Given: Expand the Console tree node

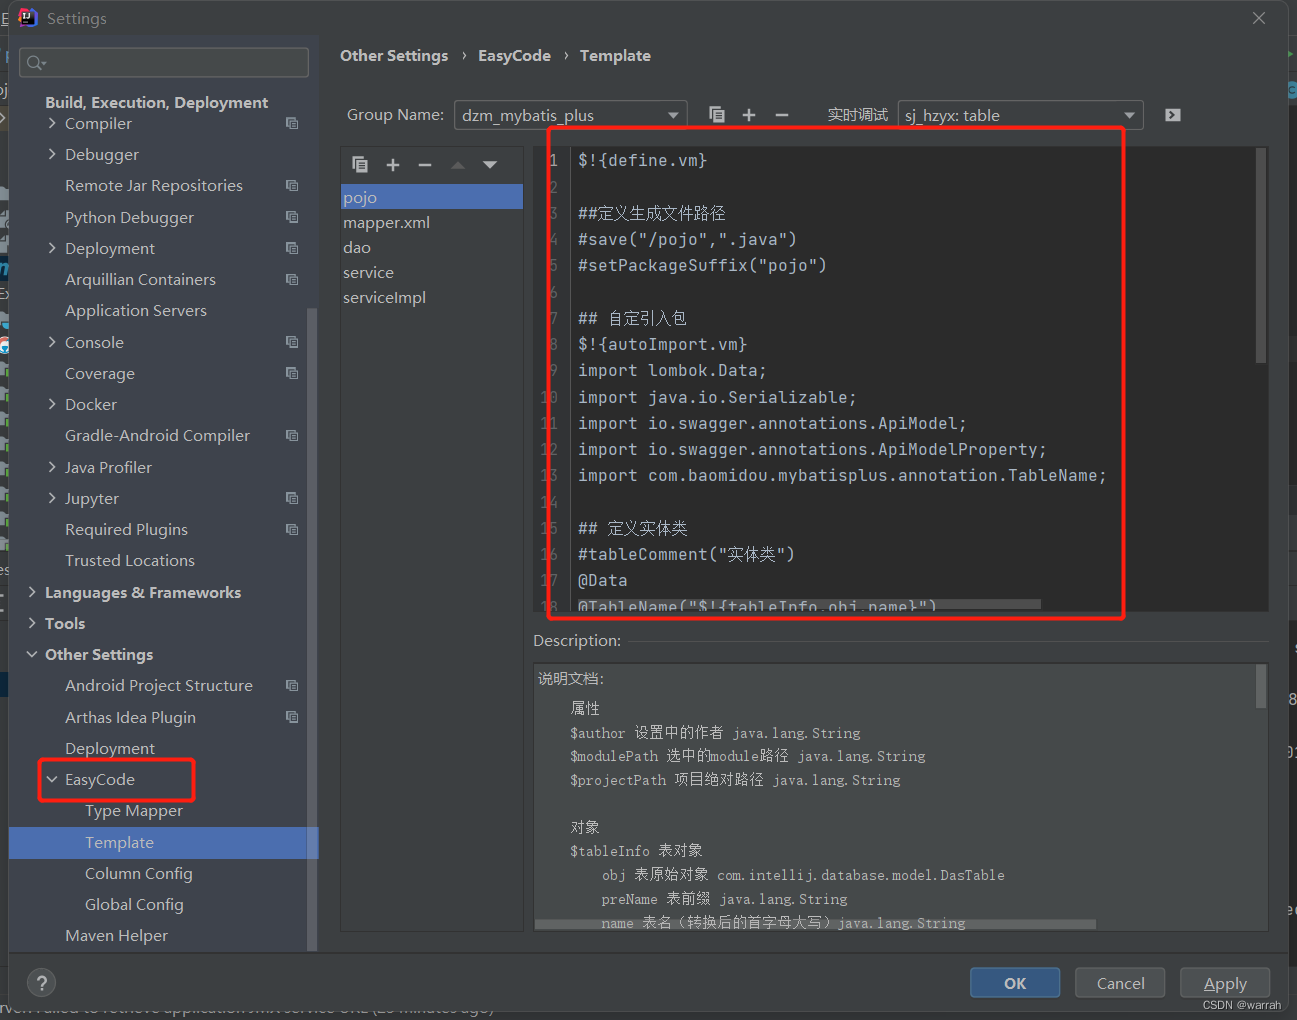Looking at the screenshot, I should (52, 342).
